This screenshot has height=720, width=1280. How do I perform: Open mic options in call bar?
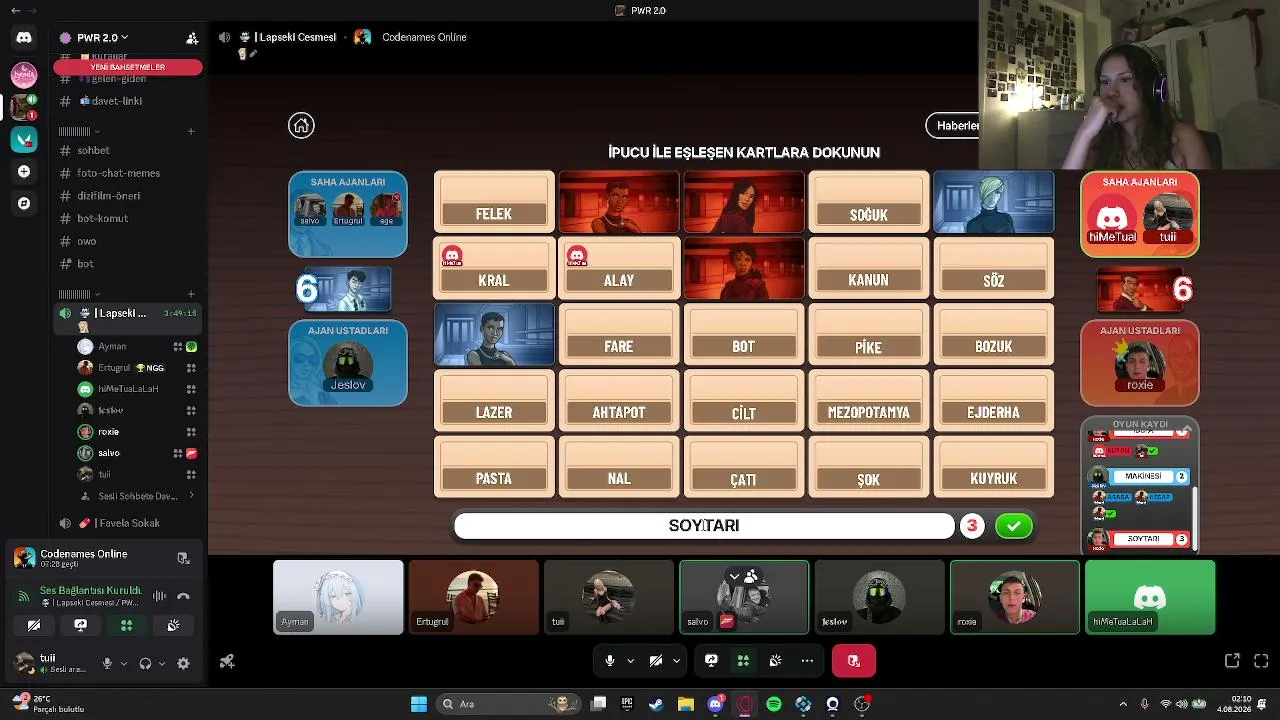pos(630,661)
